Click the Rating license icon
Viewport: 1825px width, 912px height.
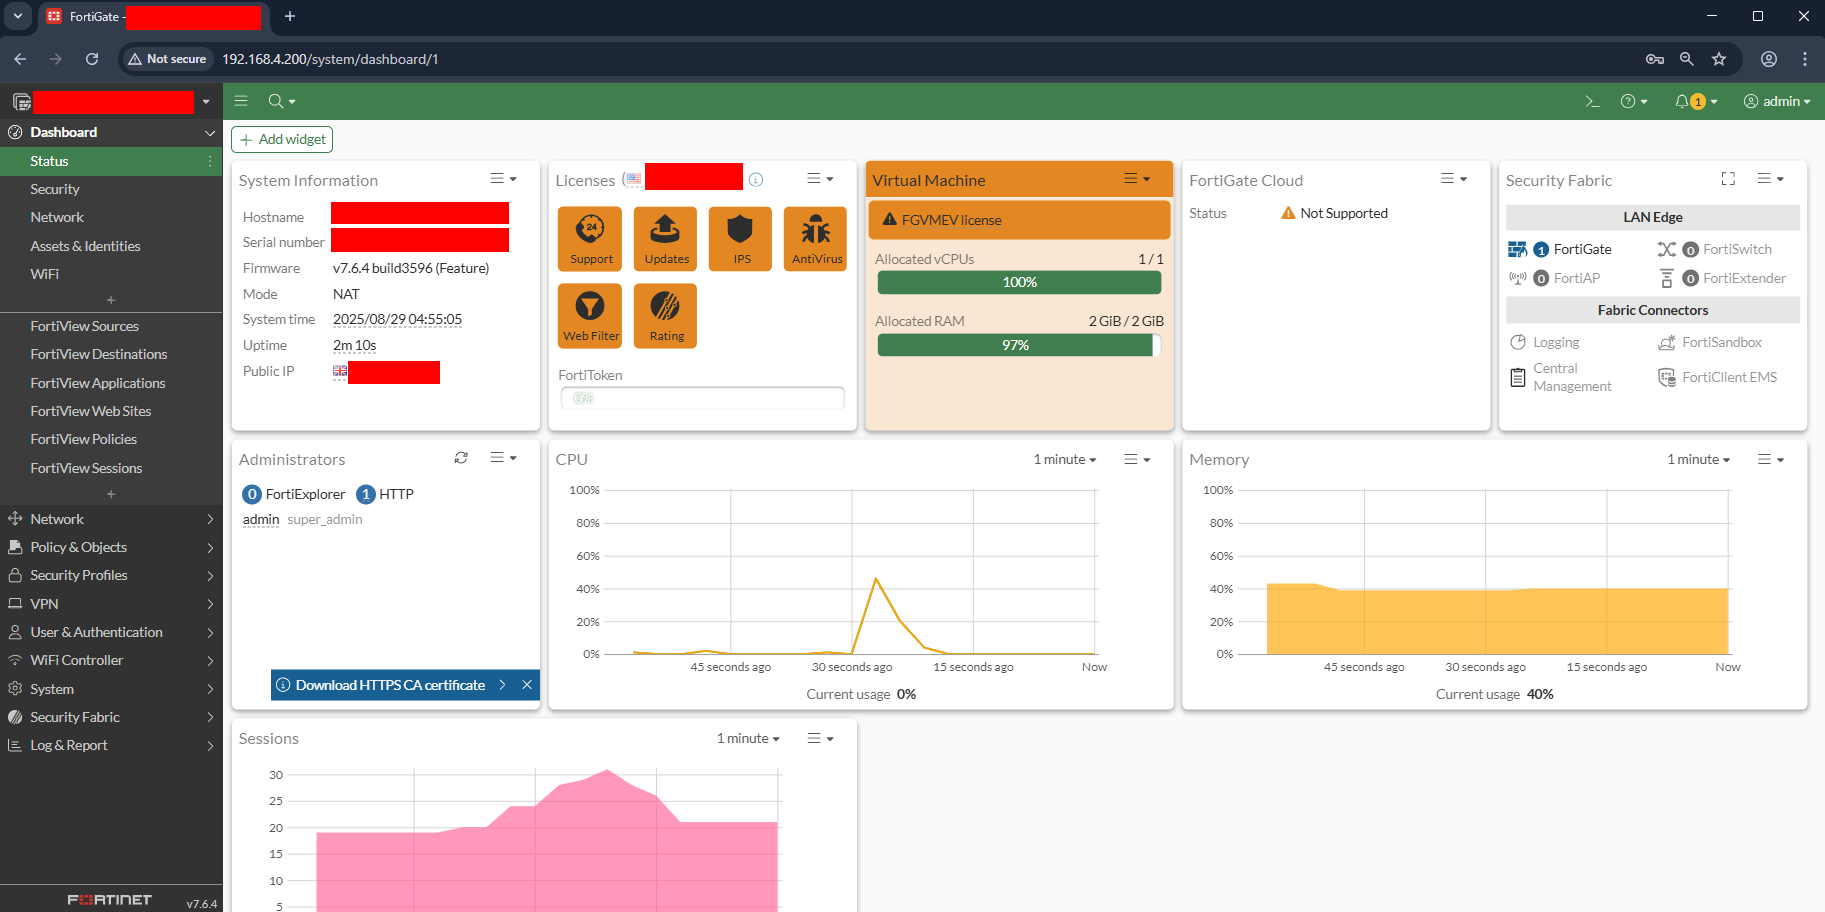[x=665, y=315]
